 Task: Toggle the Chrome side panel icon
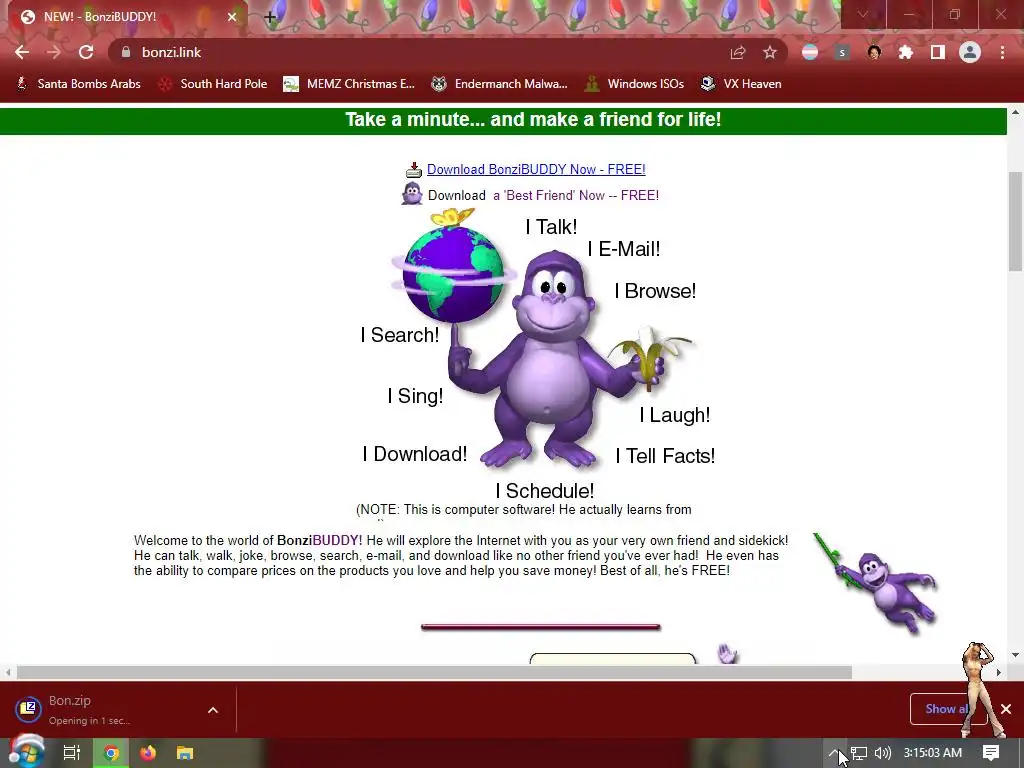(x=938, y=52)
